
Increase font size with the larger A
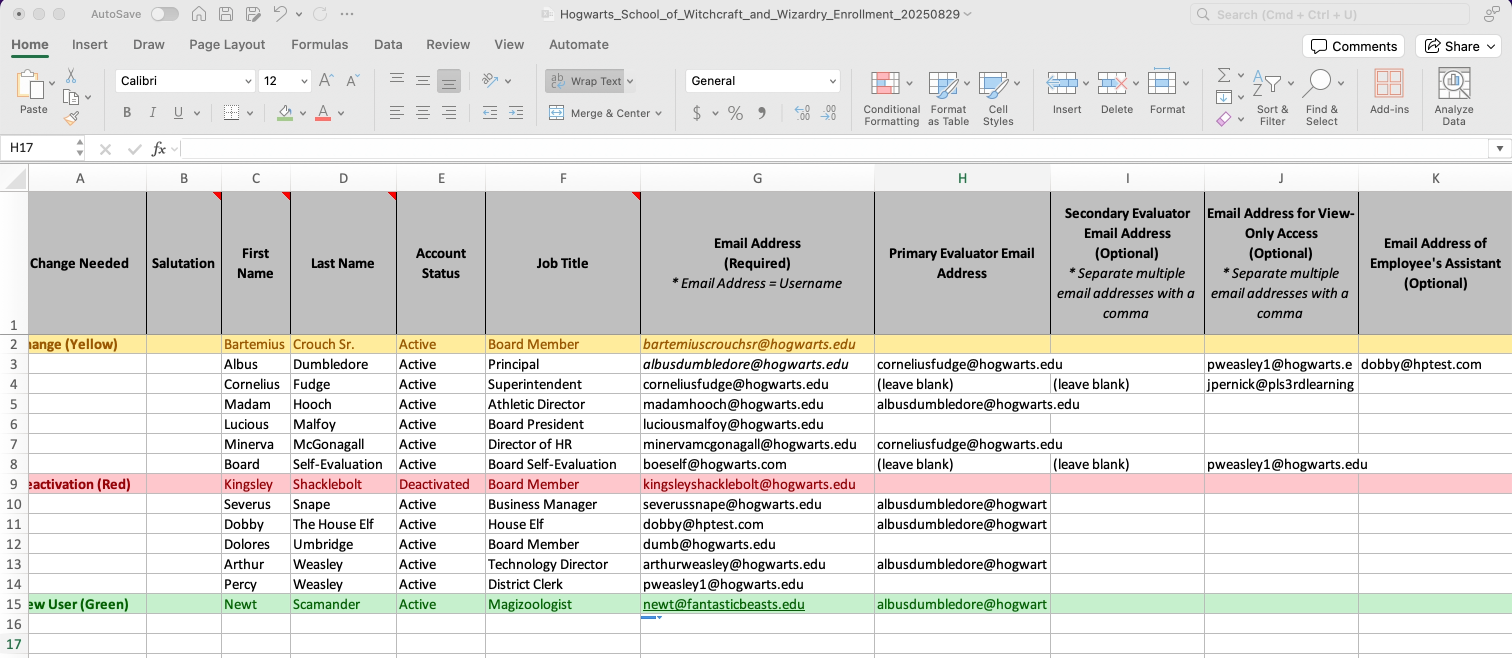[x=326, y=81]
